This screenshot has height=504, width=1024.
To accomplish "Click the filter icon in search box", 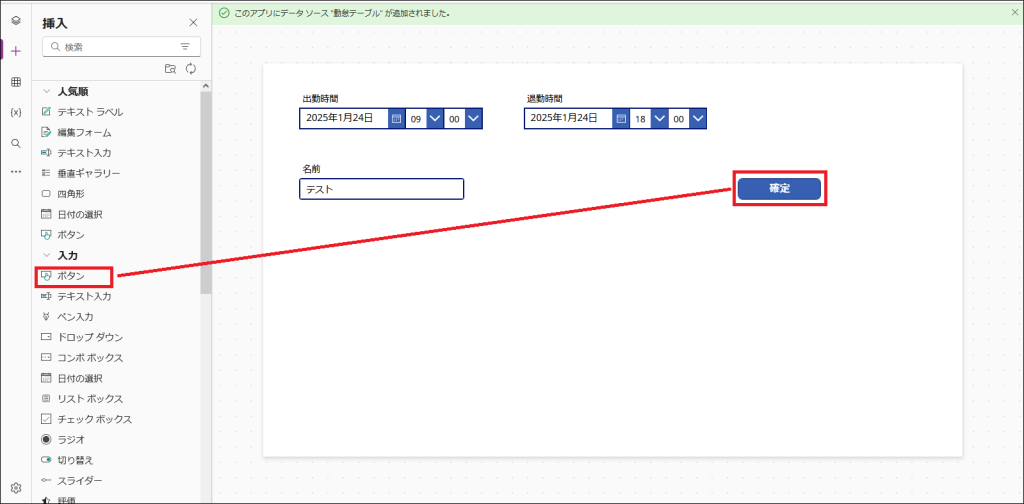I will tap(185, 47).
